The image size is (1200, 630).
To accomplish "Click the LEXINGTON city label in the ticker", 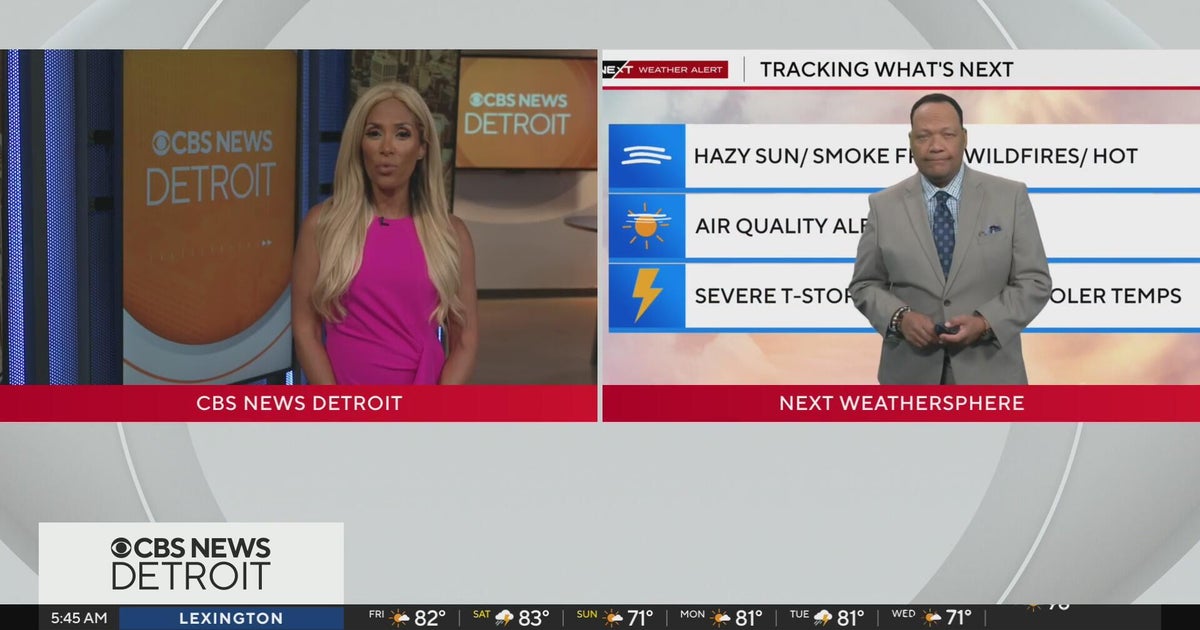I will (x=231, y=618).
